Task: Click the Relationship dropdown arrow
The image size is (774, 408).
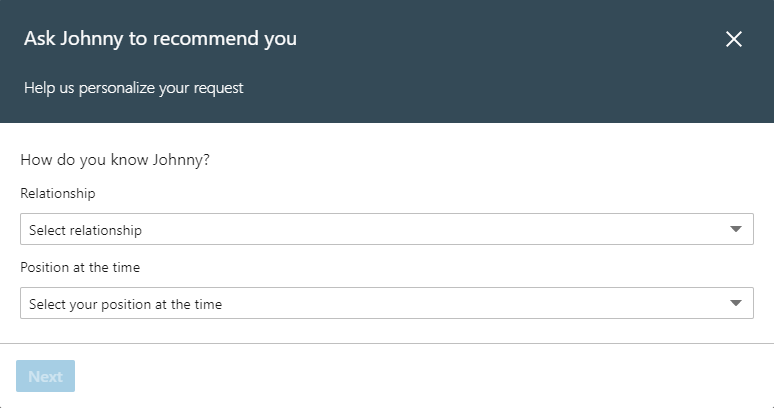Action: tap(736, 230)
